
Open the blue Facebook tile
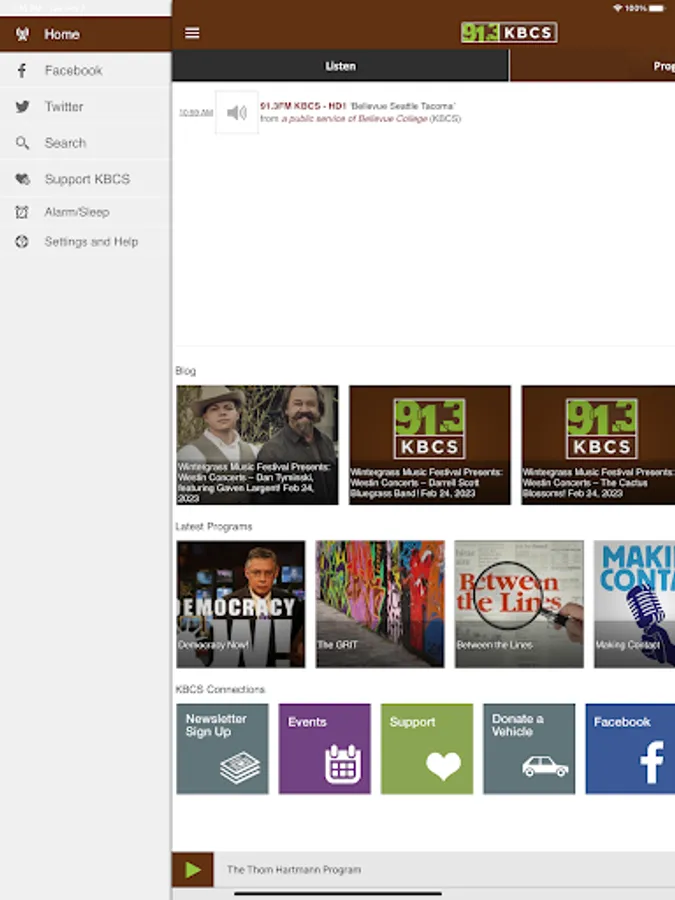(630, 749)
